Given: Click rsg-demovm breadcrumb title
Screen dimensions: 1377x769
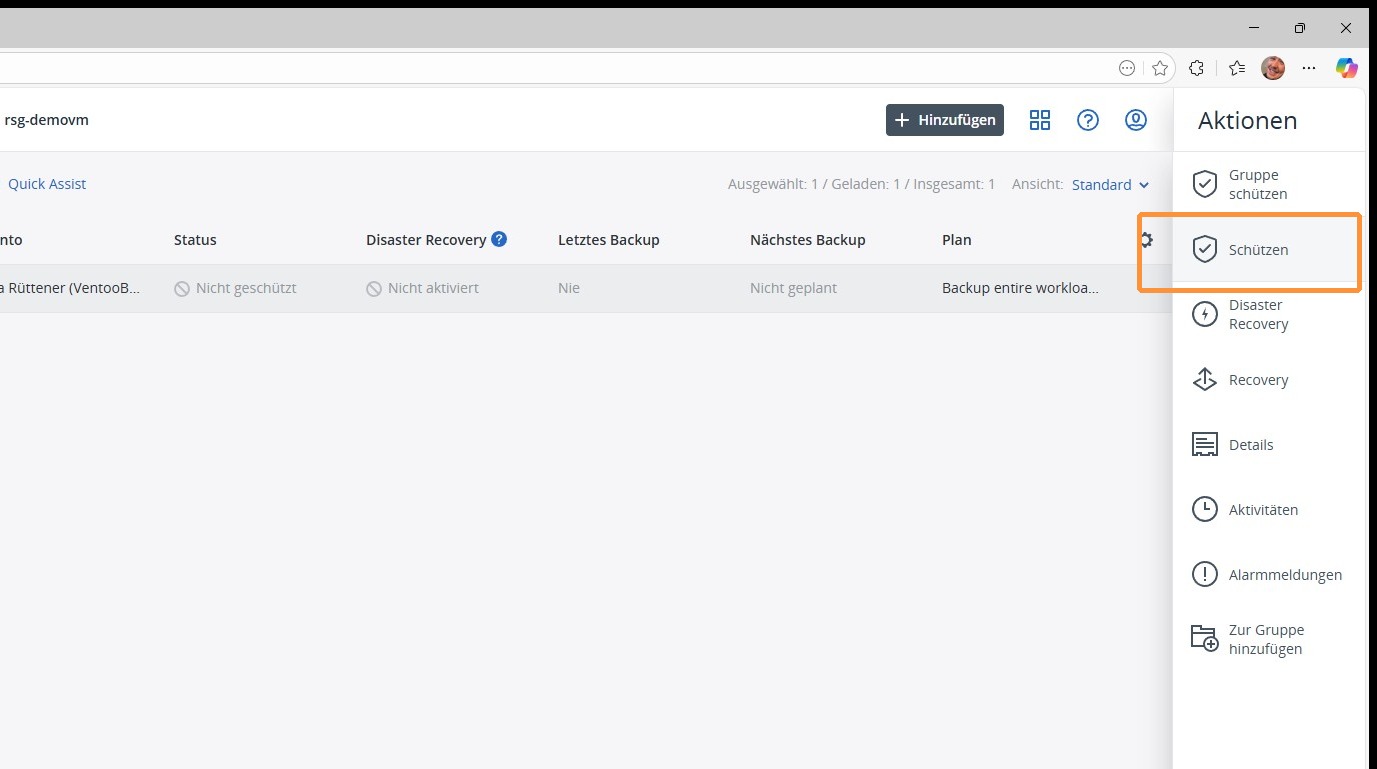Looking at the screenshot, I should (46, 120).
